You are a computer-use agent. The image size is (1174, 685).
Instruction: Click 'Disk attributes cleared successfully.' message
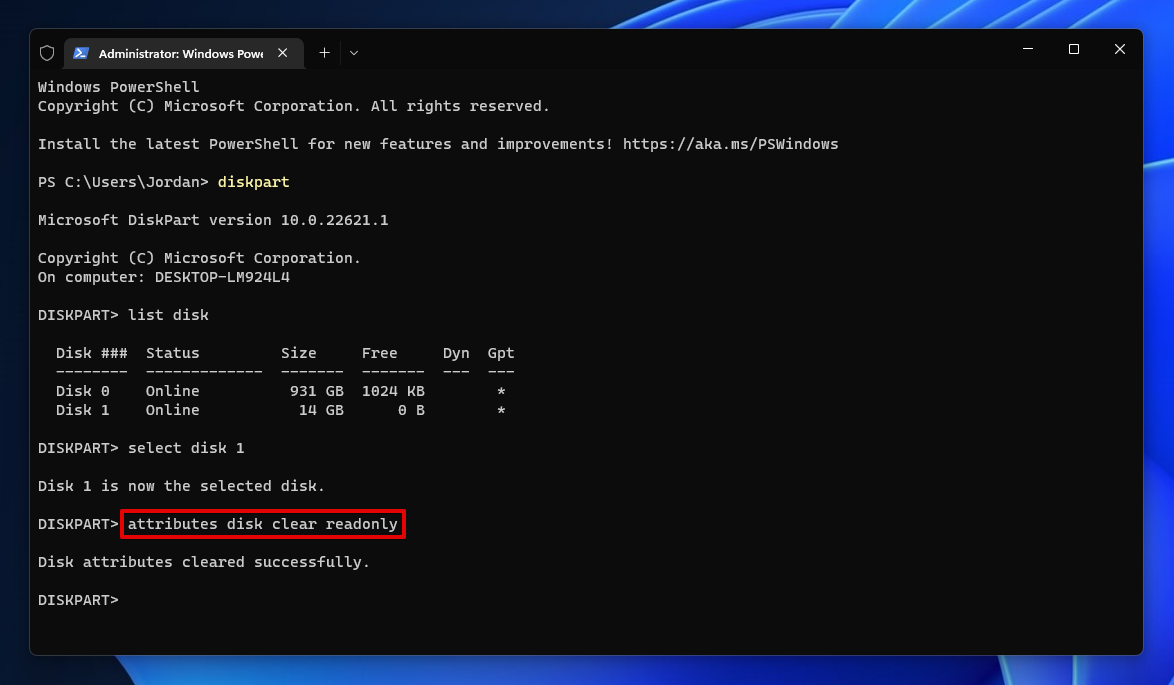click(204, 562)
